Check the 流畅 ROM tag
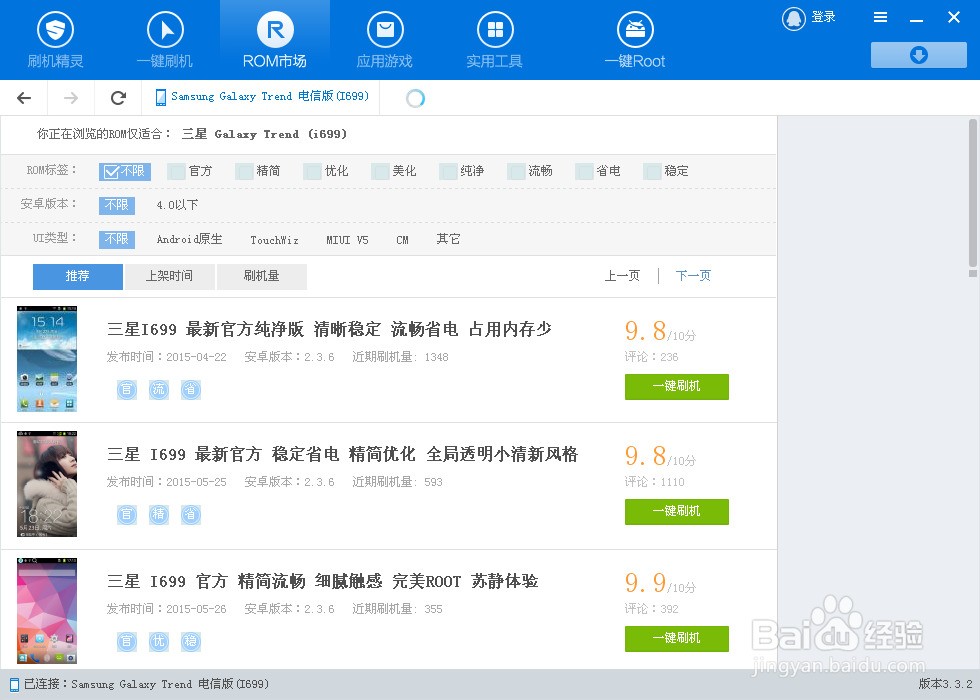The image size is (980, 700). click(516, 171)
